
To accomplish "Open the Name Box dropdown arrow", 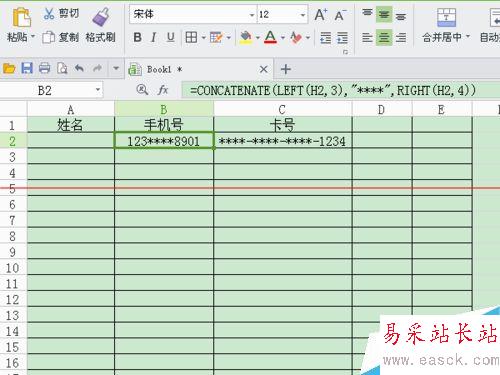I will (98, 90).
